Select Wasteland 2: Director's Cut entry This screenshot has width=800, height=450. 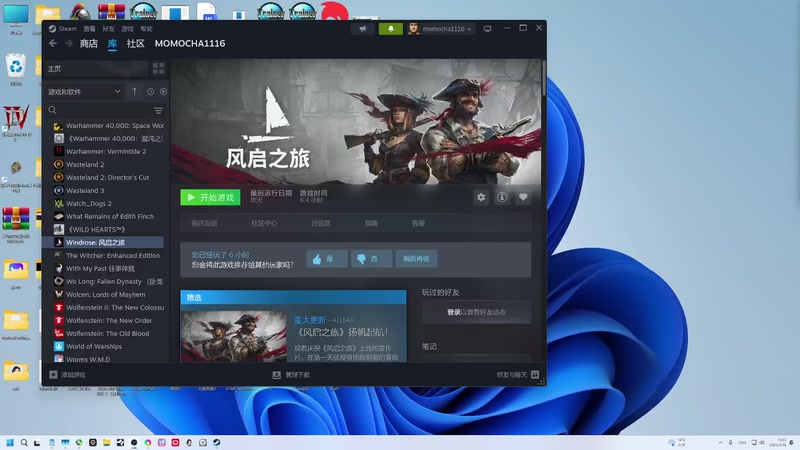point(109,178)
